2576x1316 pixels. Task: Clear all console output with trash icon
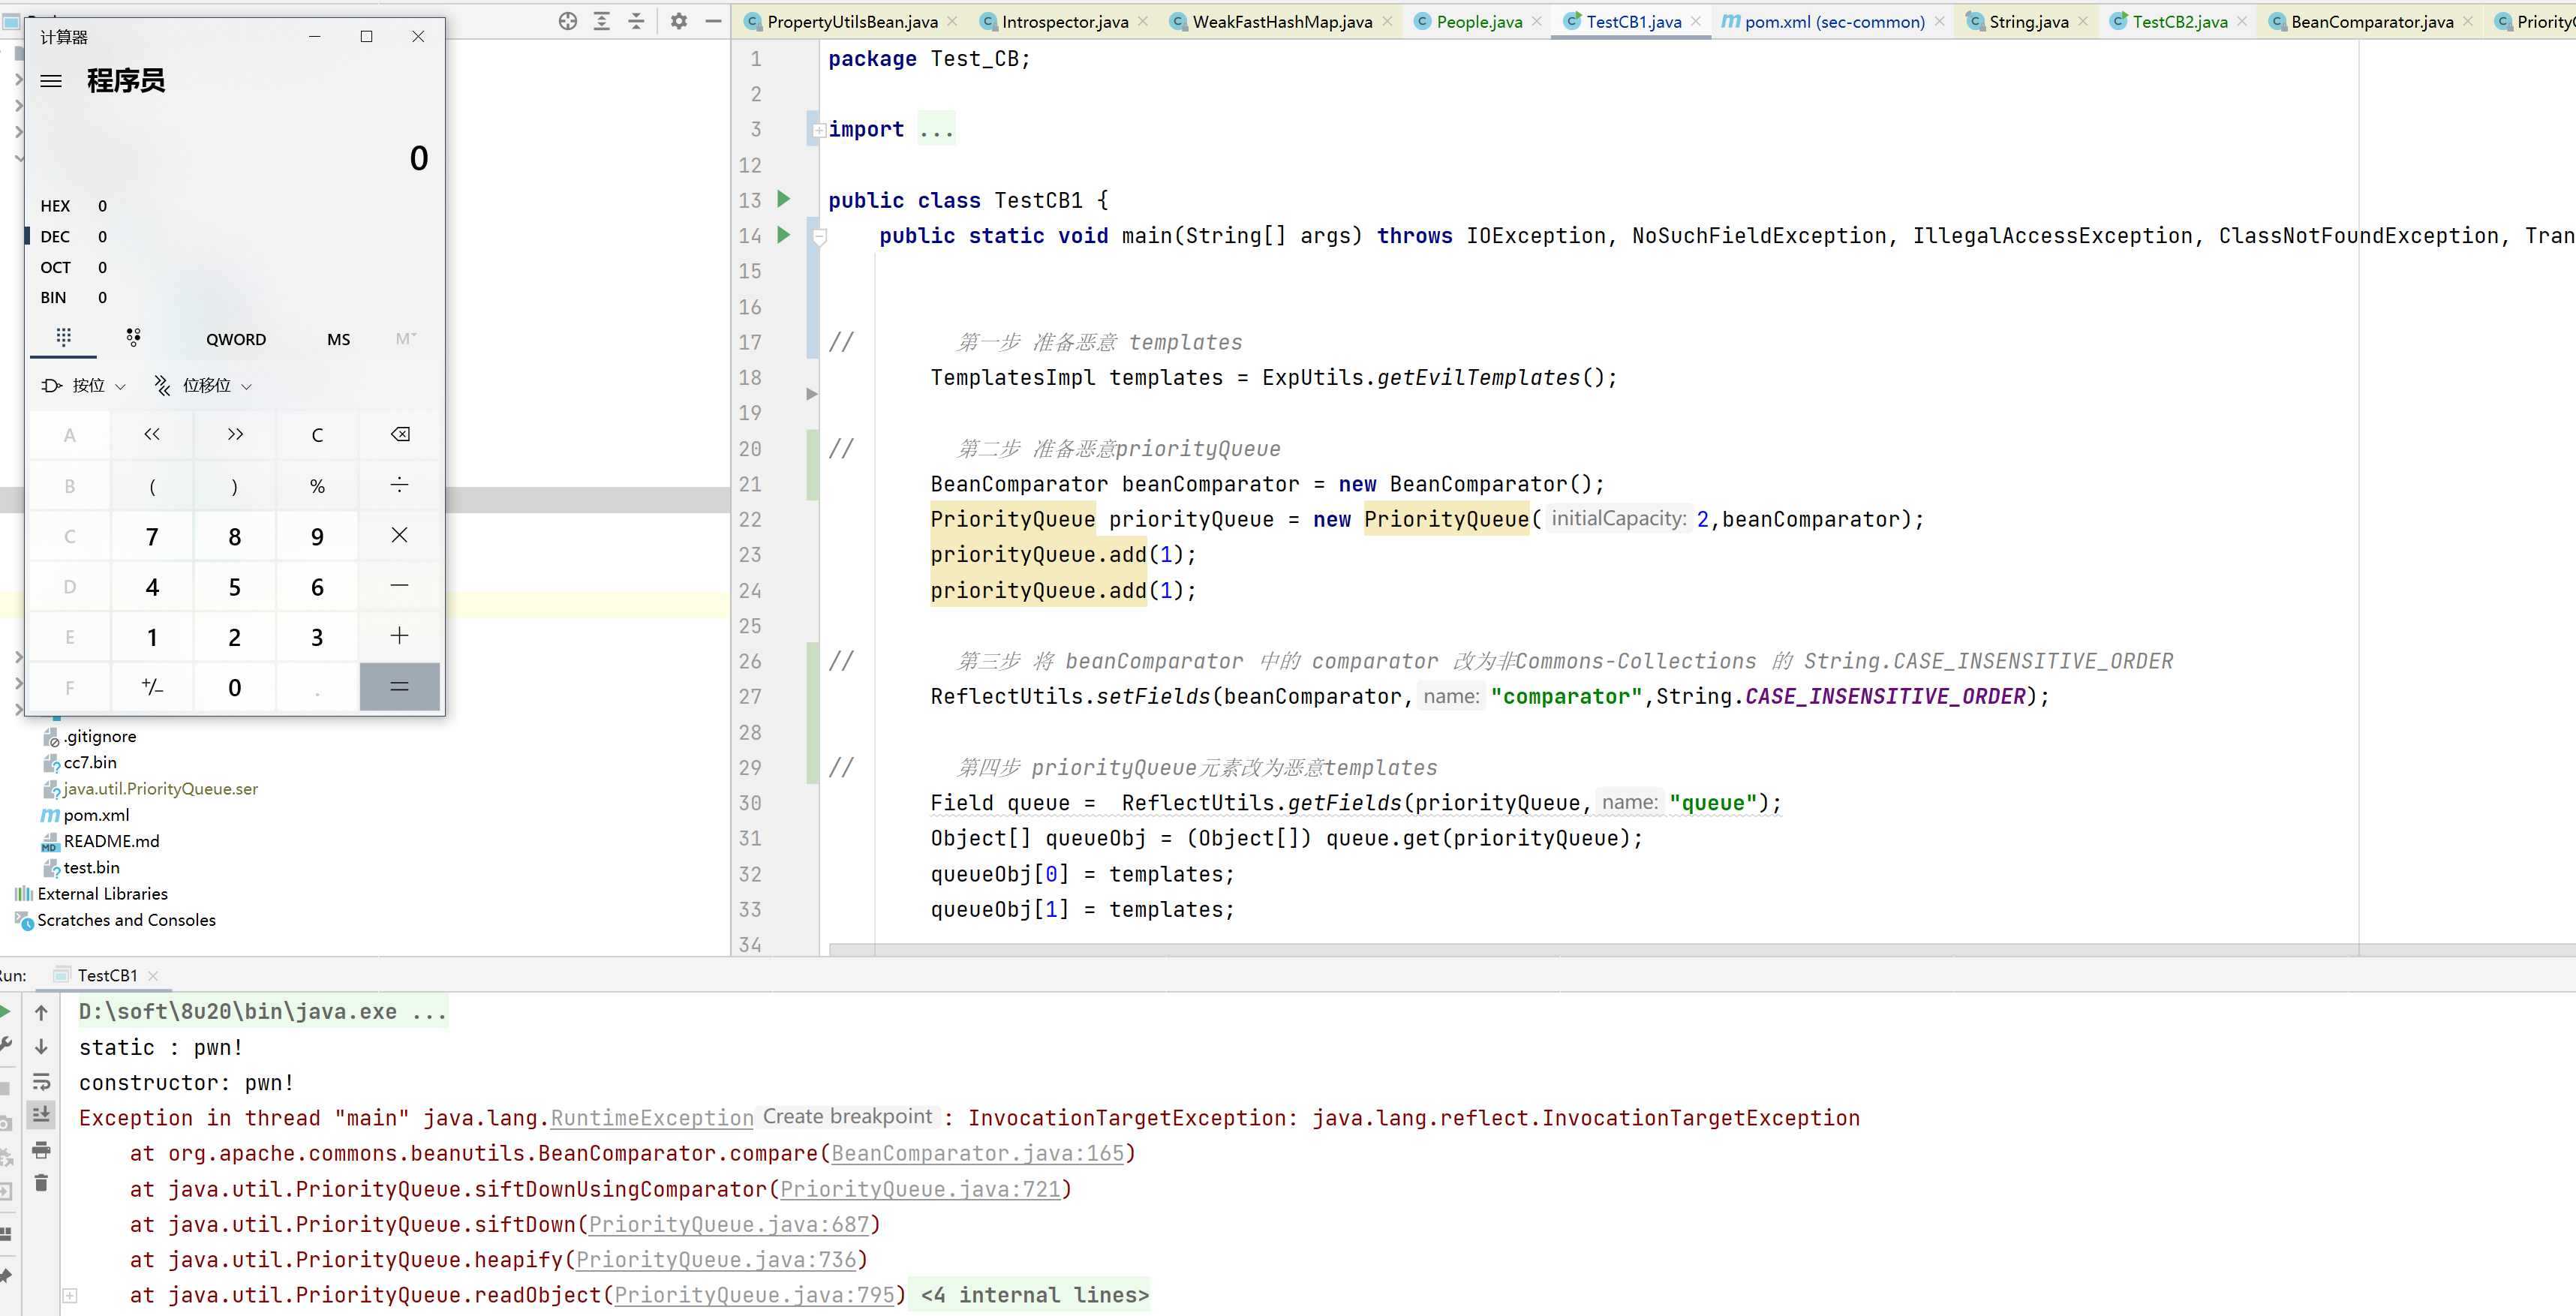[41, 1183]
